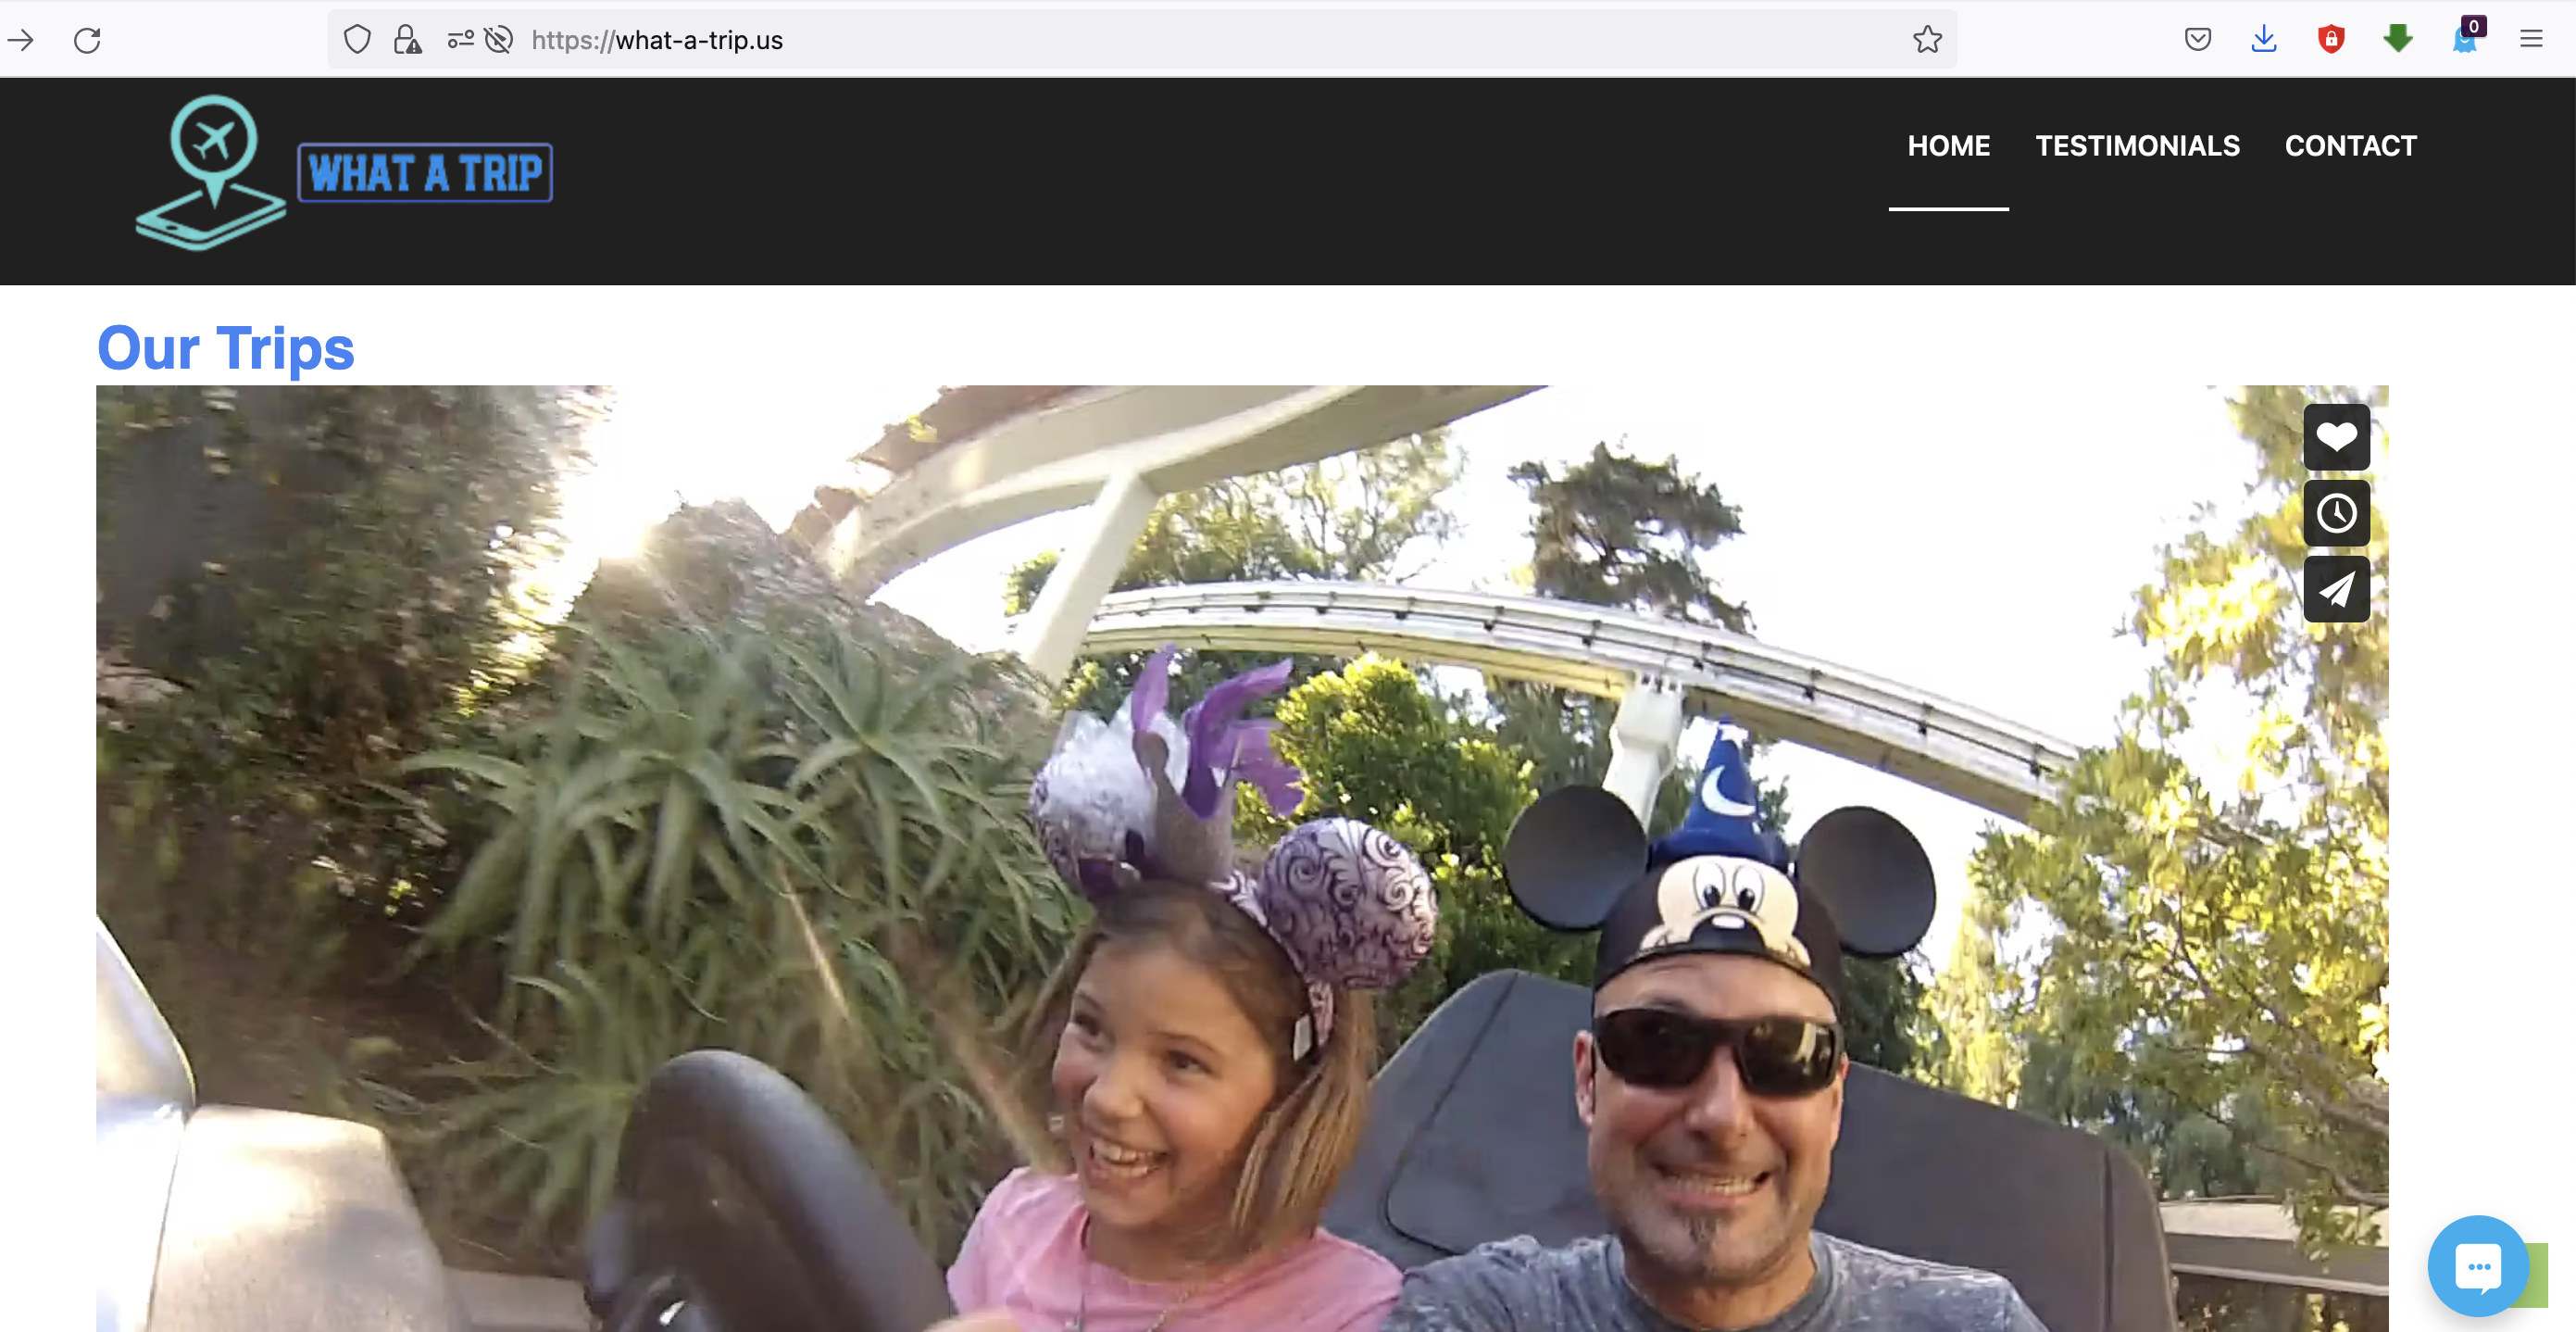2576x1332 pixels.
Task: Click the watch later clock icon
Action: click(x=2336, y=513)
